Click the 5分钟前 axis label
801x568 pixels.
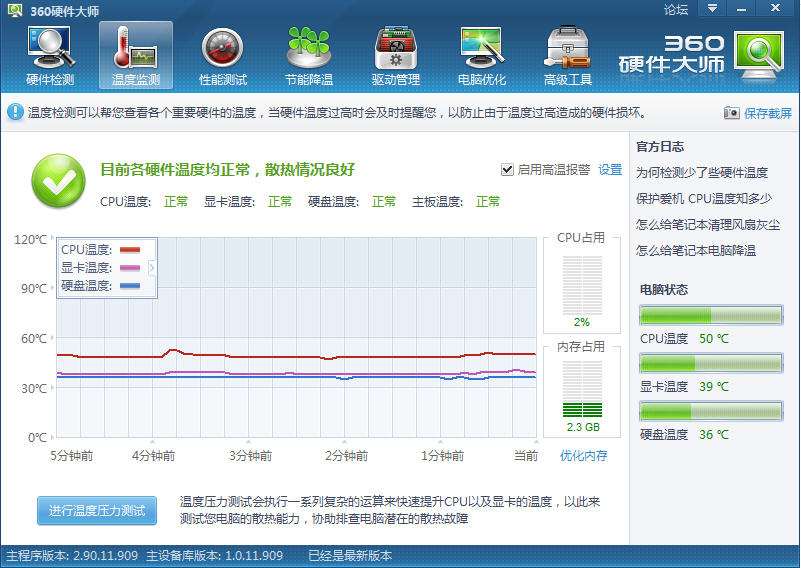pos(72,456)
